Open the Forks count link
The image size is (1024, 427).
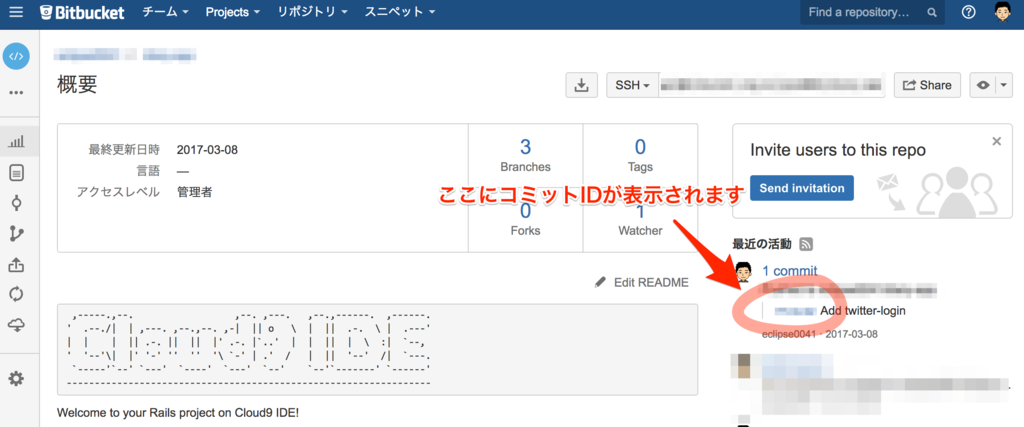525,221
